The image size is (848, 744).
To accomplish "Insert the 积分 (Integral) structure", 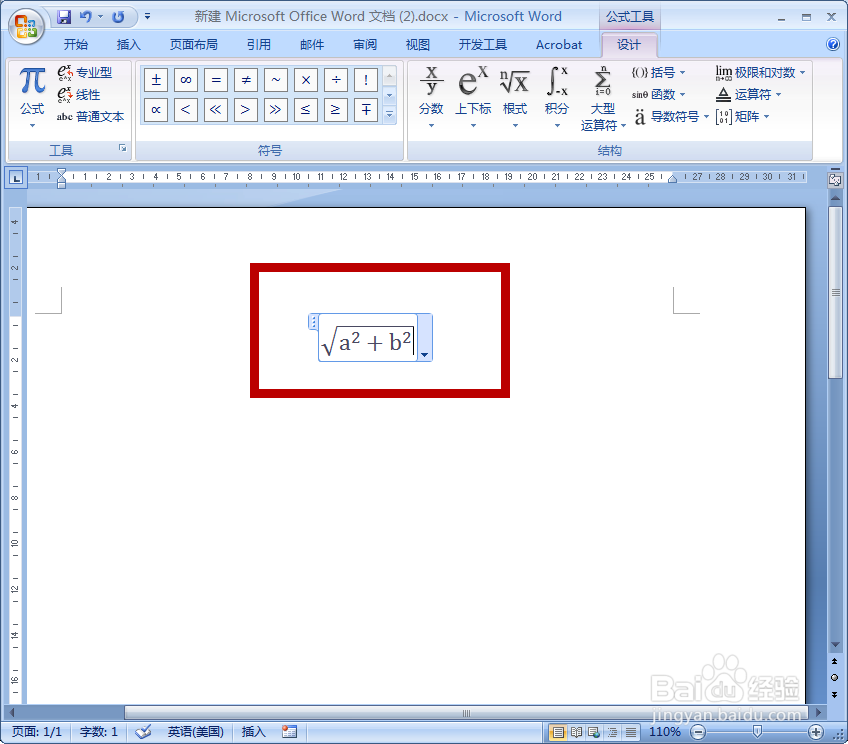I will 556,93.
